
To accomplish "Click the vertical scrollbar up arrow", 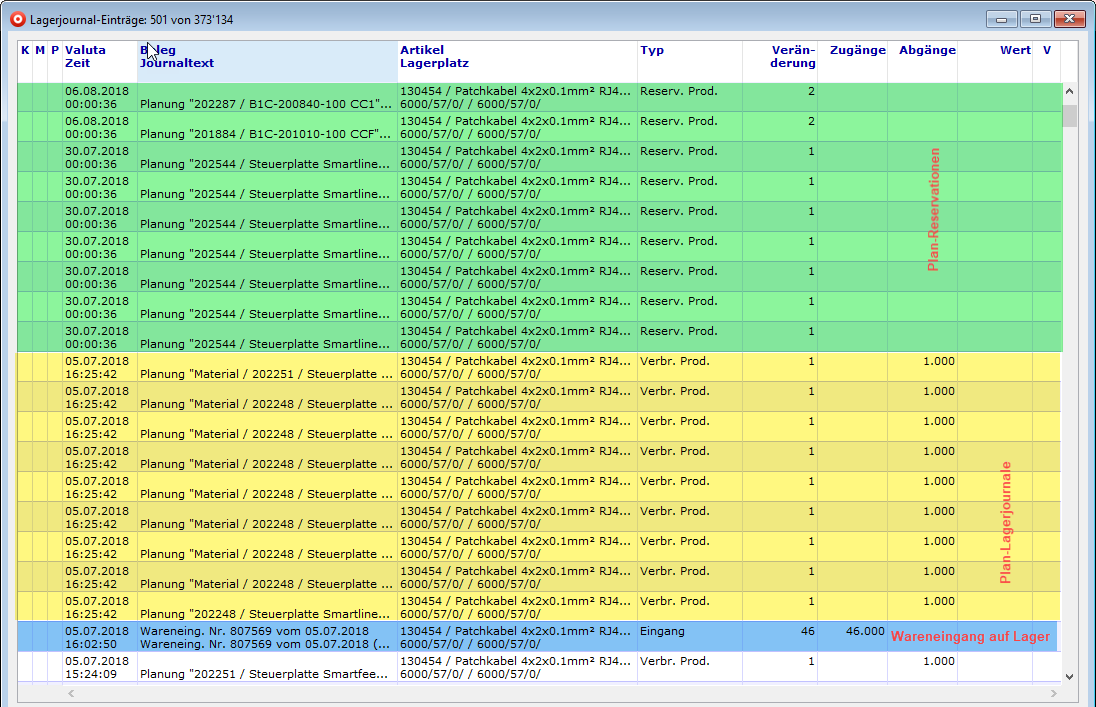I will click(1069, 91).
